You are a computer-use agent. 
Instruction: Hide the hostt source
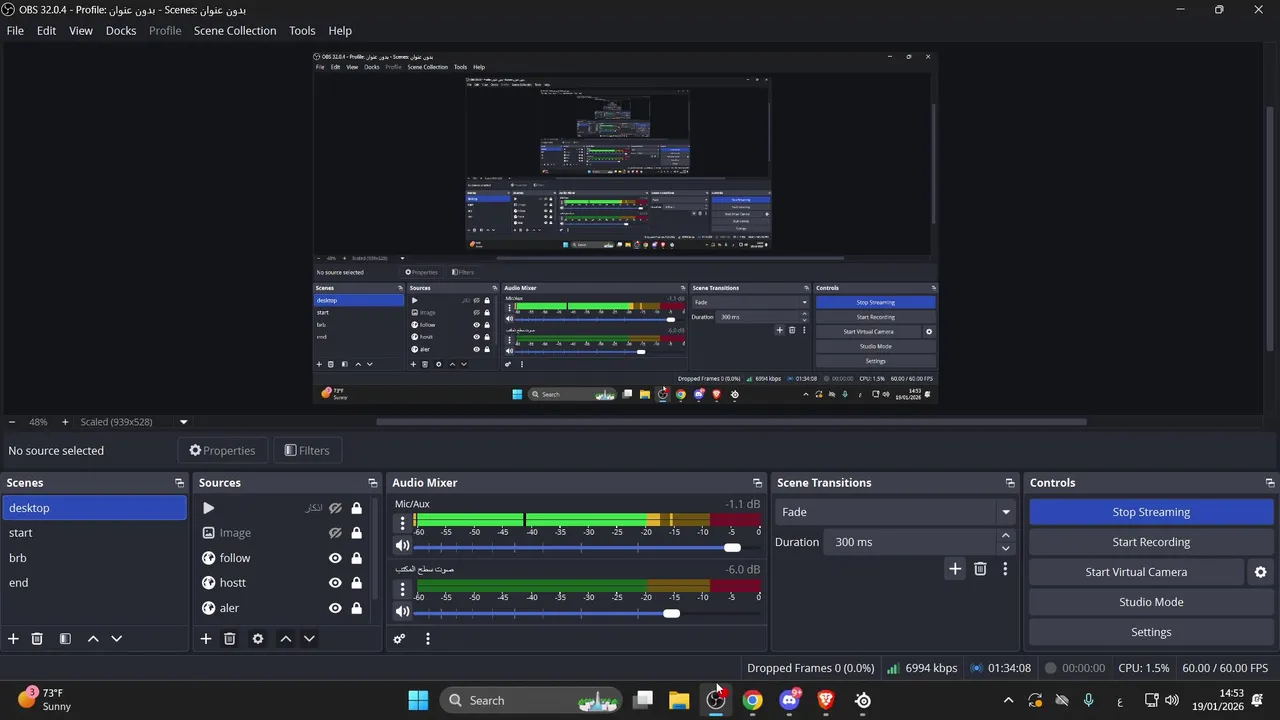(x=335, y=583)
